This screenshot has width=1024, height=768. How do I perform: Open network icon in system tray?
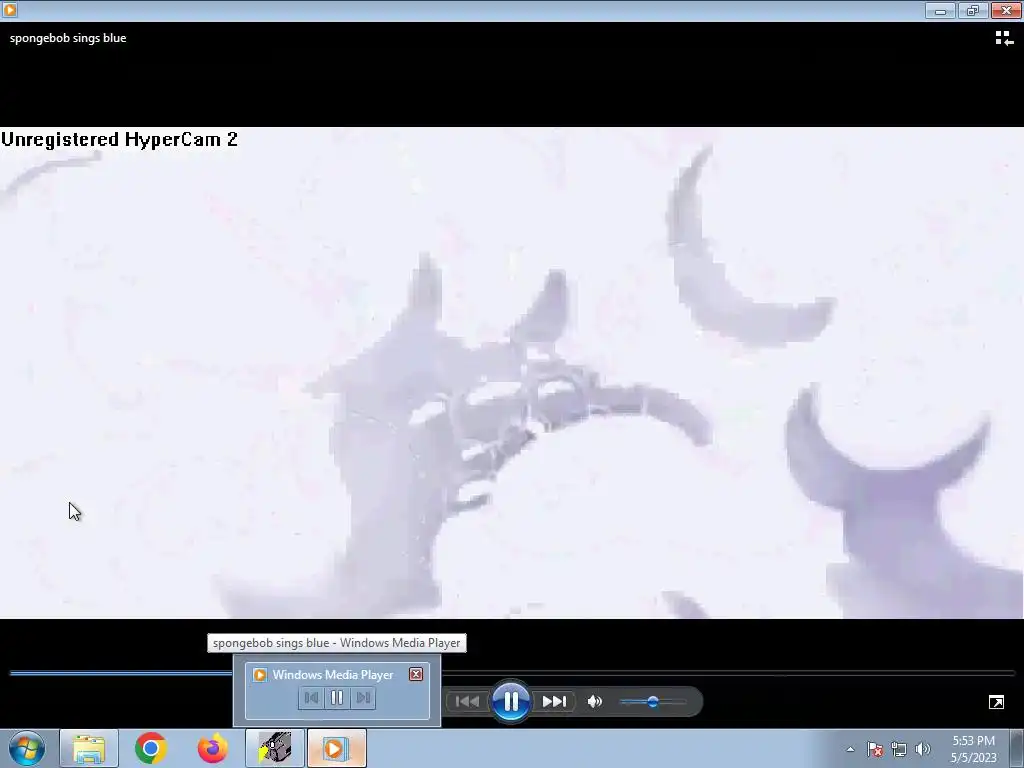click(x=899, y=749)
